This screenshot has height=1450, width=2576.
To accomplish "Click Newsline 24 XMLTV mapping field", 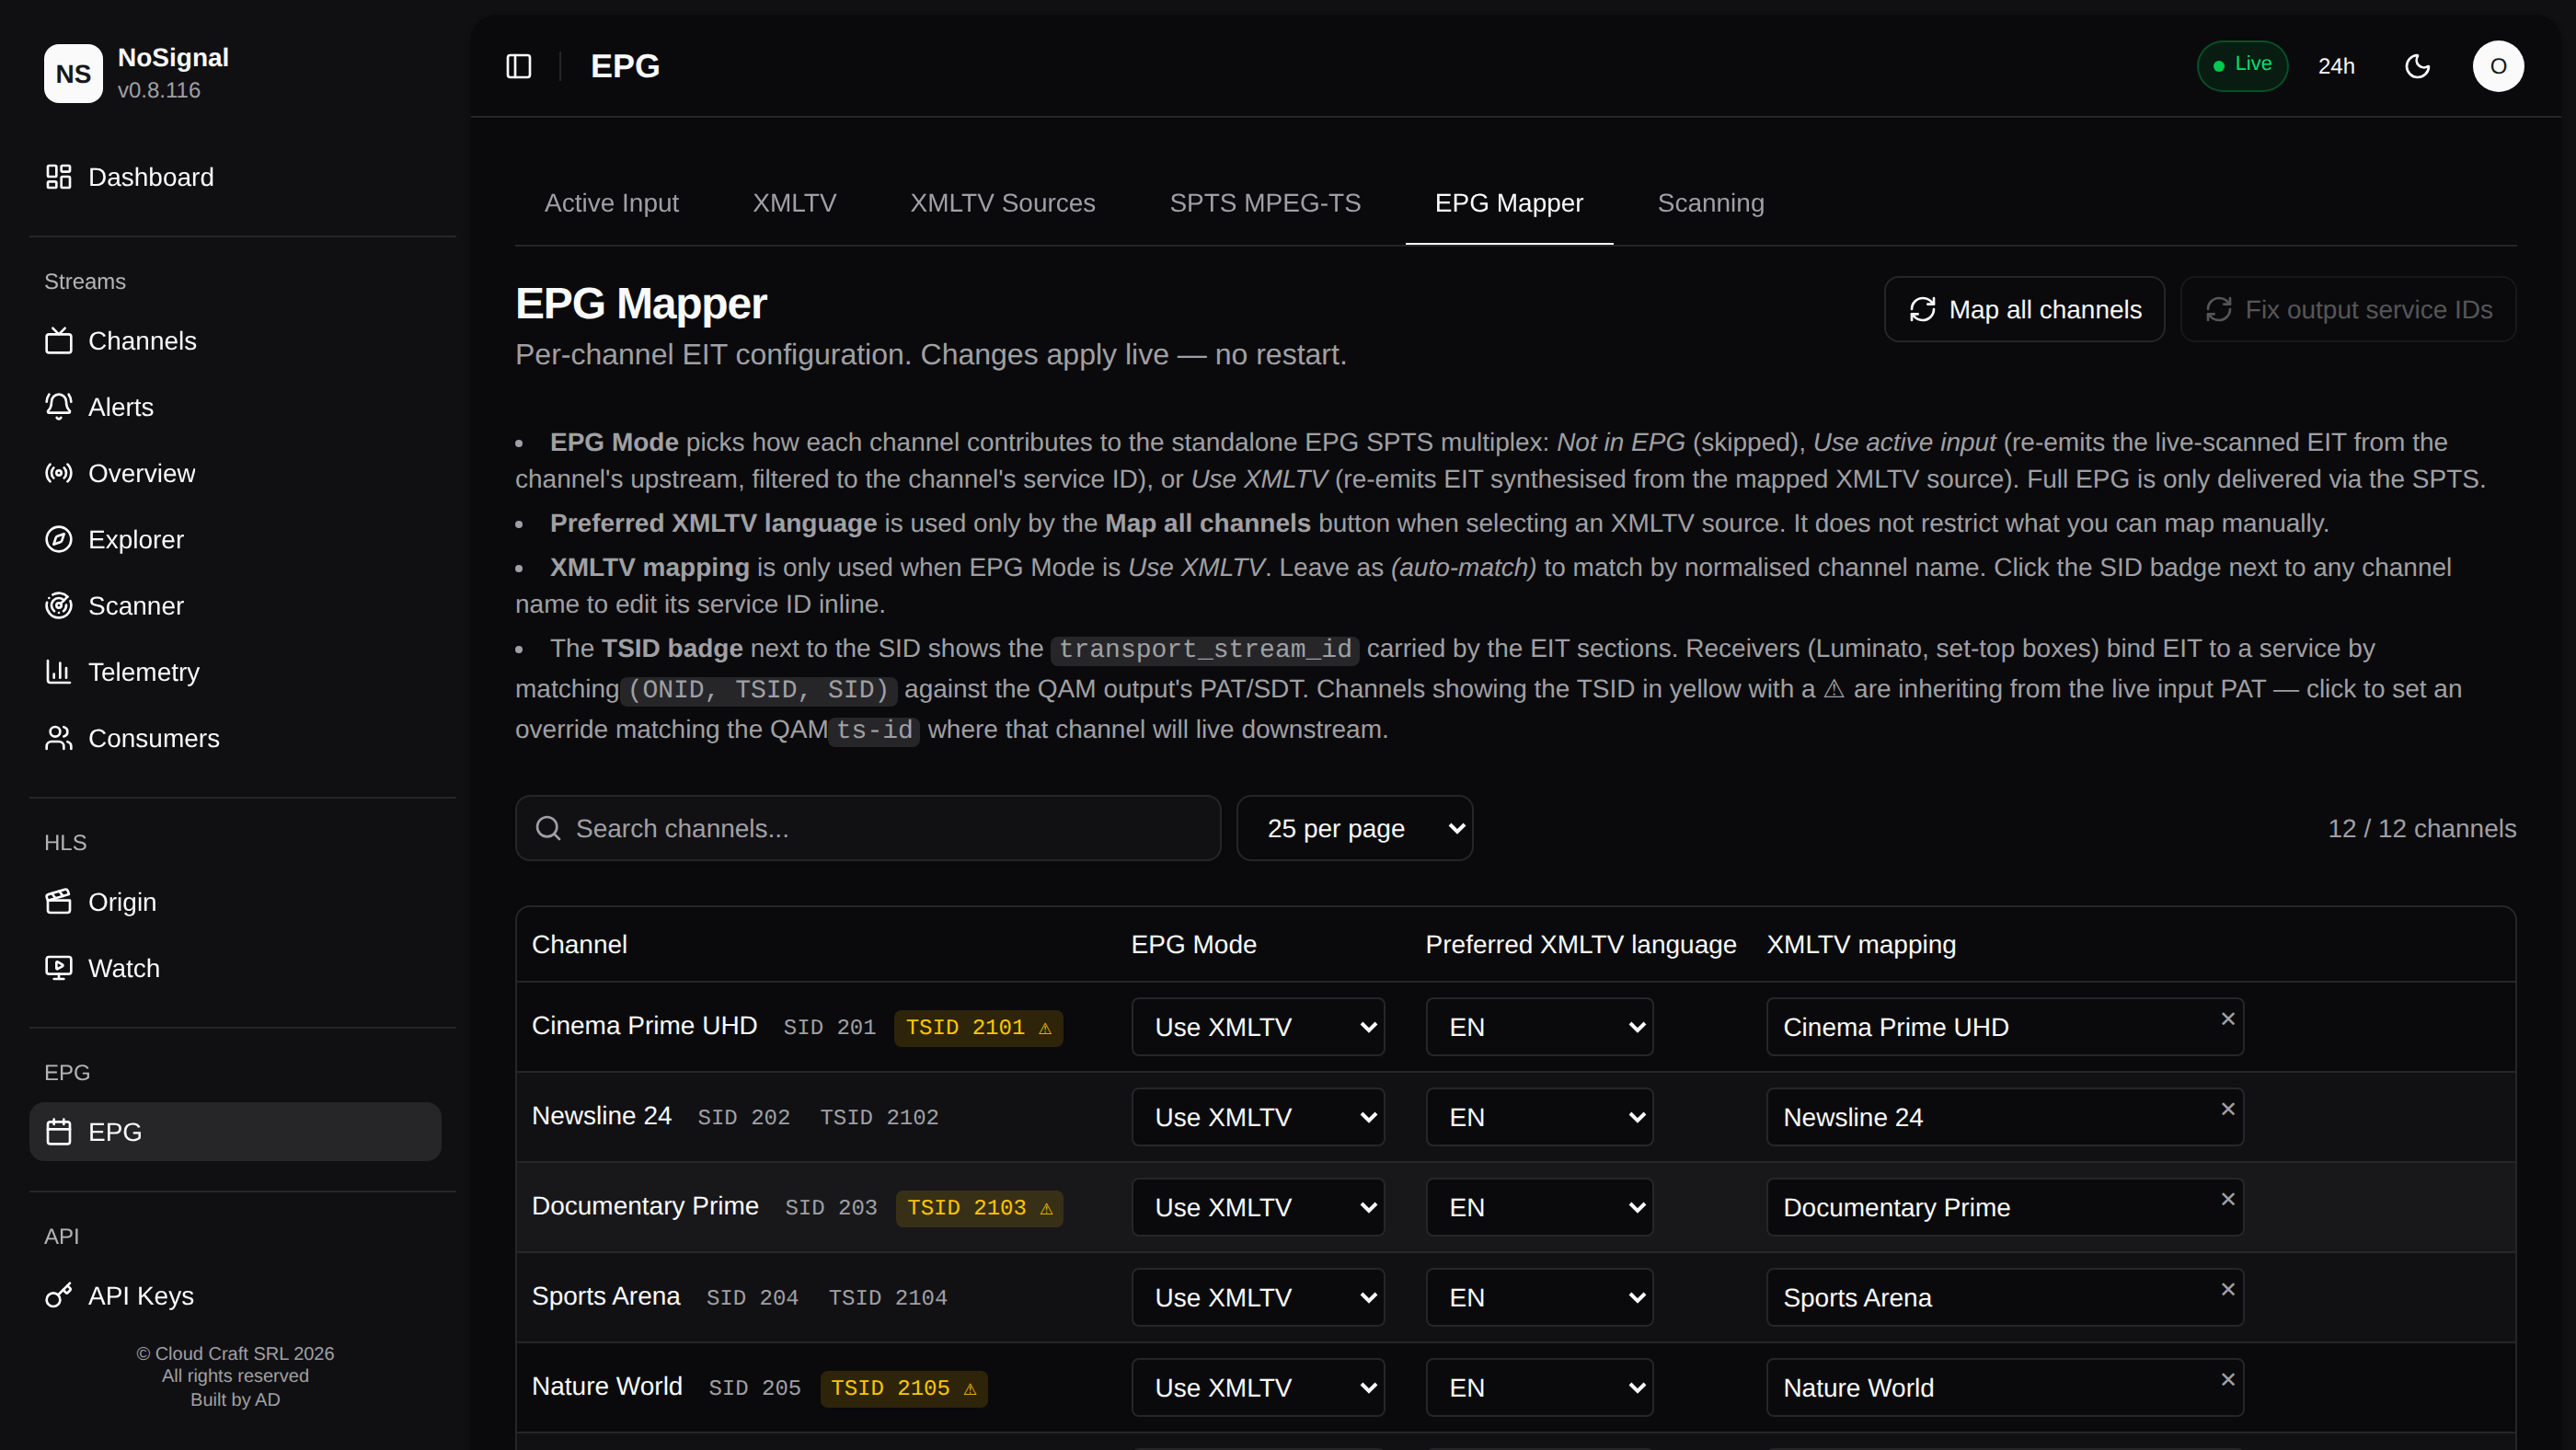I will pos(2004,1117).
